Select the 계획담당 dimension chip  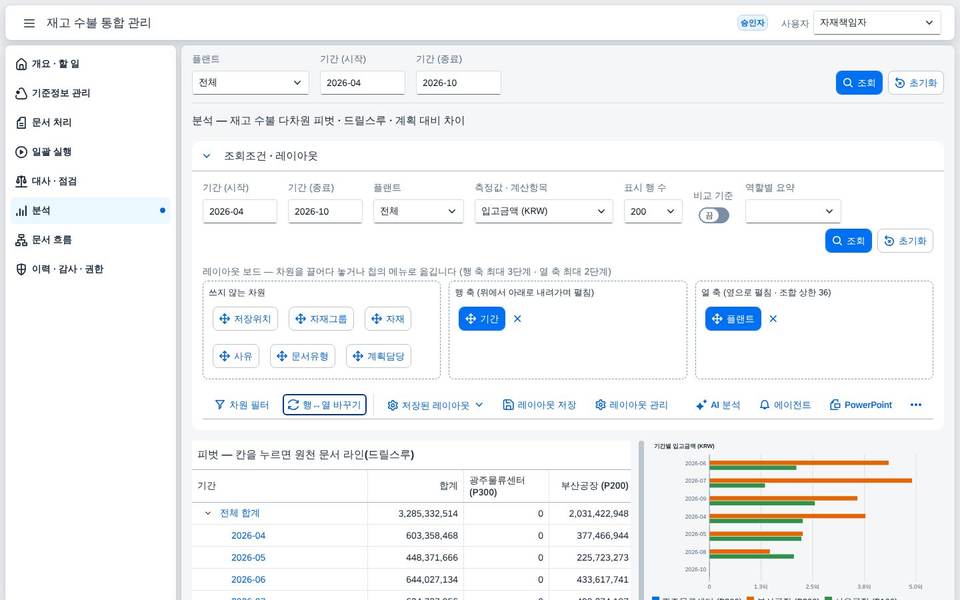pos(378,356)
